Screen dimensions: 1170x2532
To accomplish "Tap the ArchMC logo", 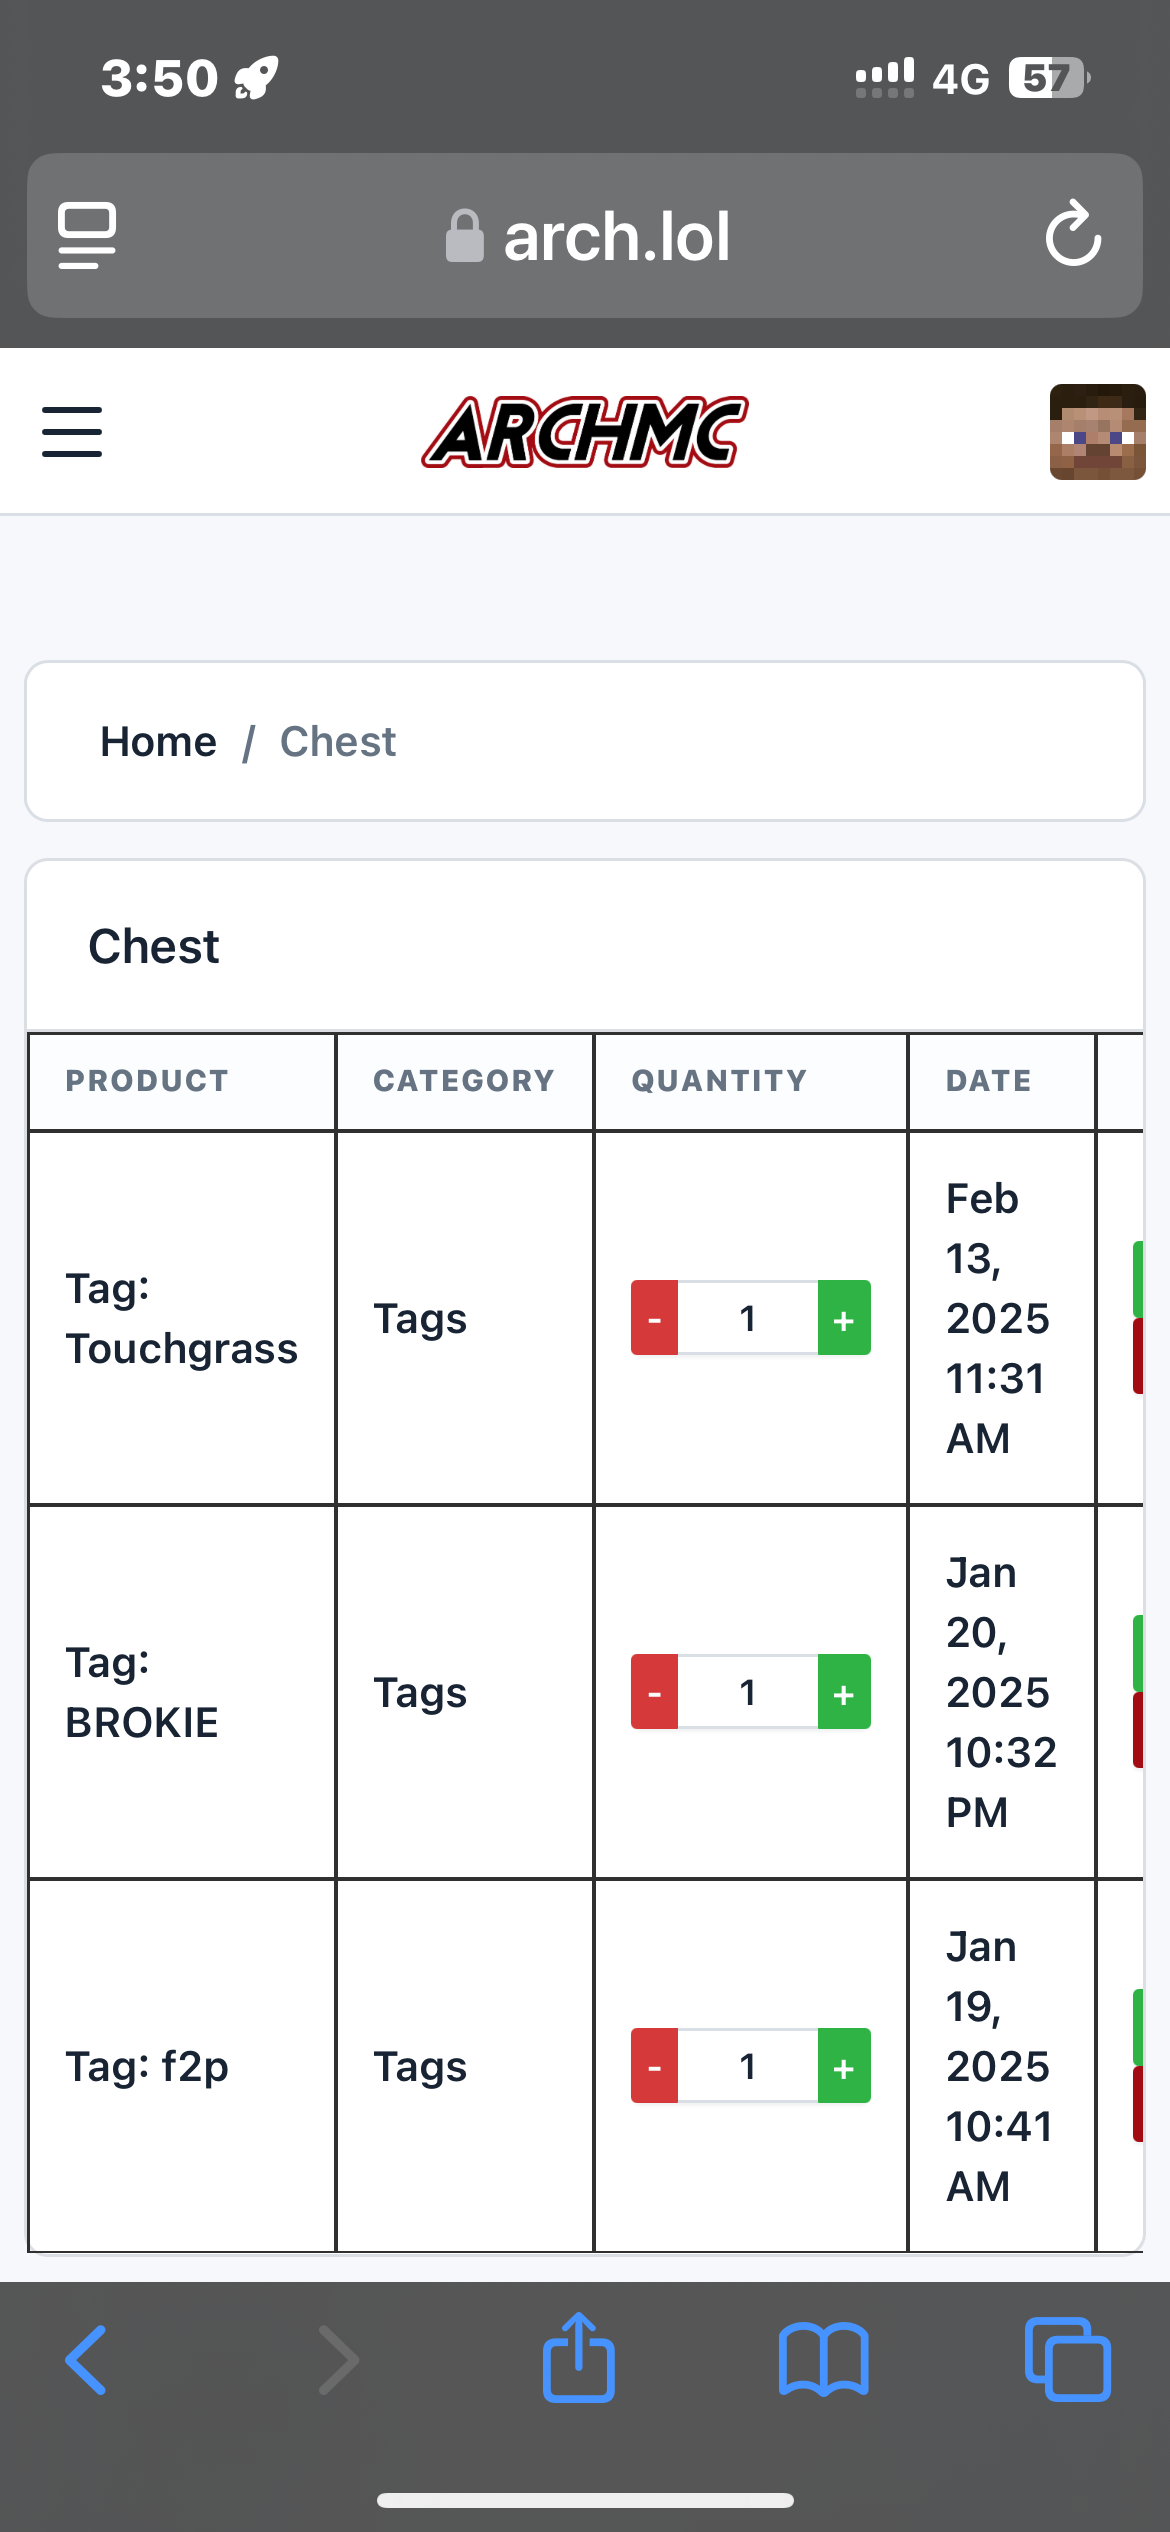I will 585,432.
